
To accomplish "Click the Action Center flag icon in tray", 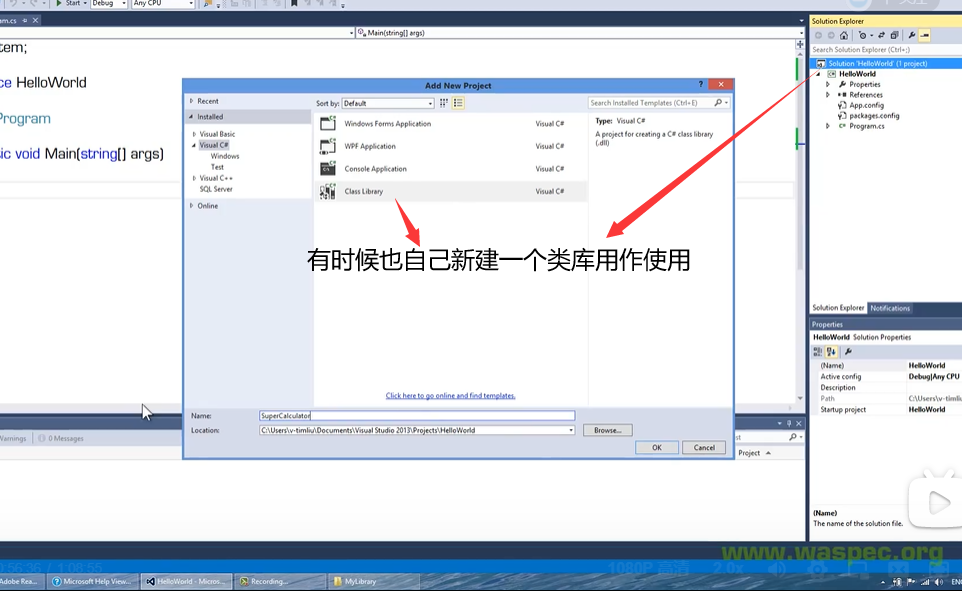I will tap(910, 582).
